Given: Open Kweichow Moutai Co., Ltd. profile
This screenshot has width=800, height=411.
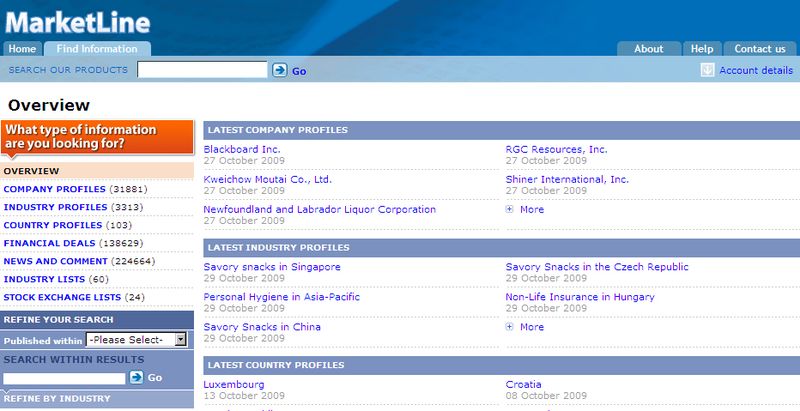Looking at the screenshot, I should [267, 179].
